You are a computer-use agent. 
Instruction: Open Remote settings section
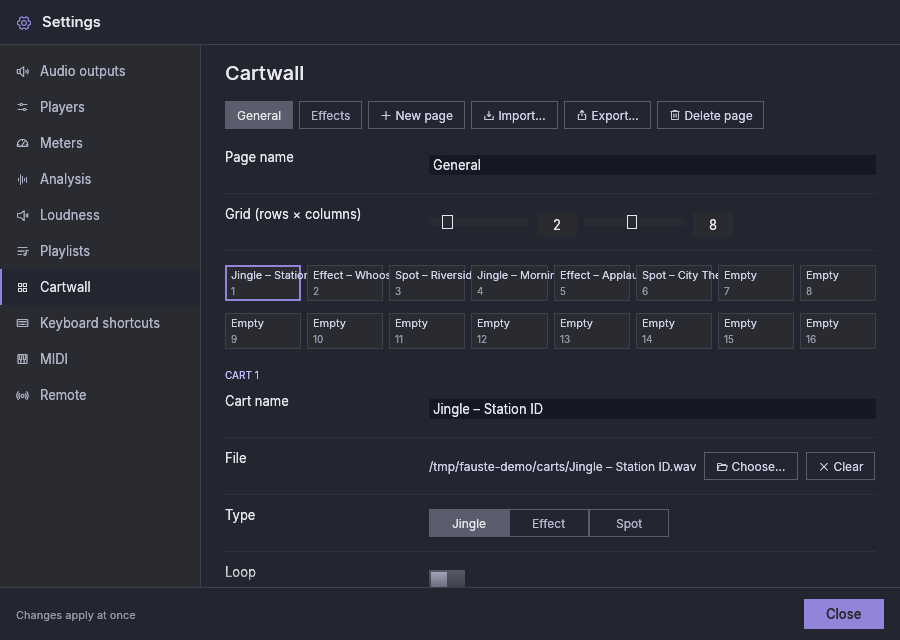point(100,395)
